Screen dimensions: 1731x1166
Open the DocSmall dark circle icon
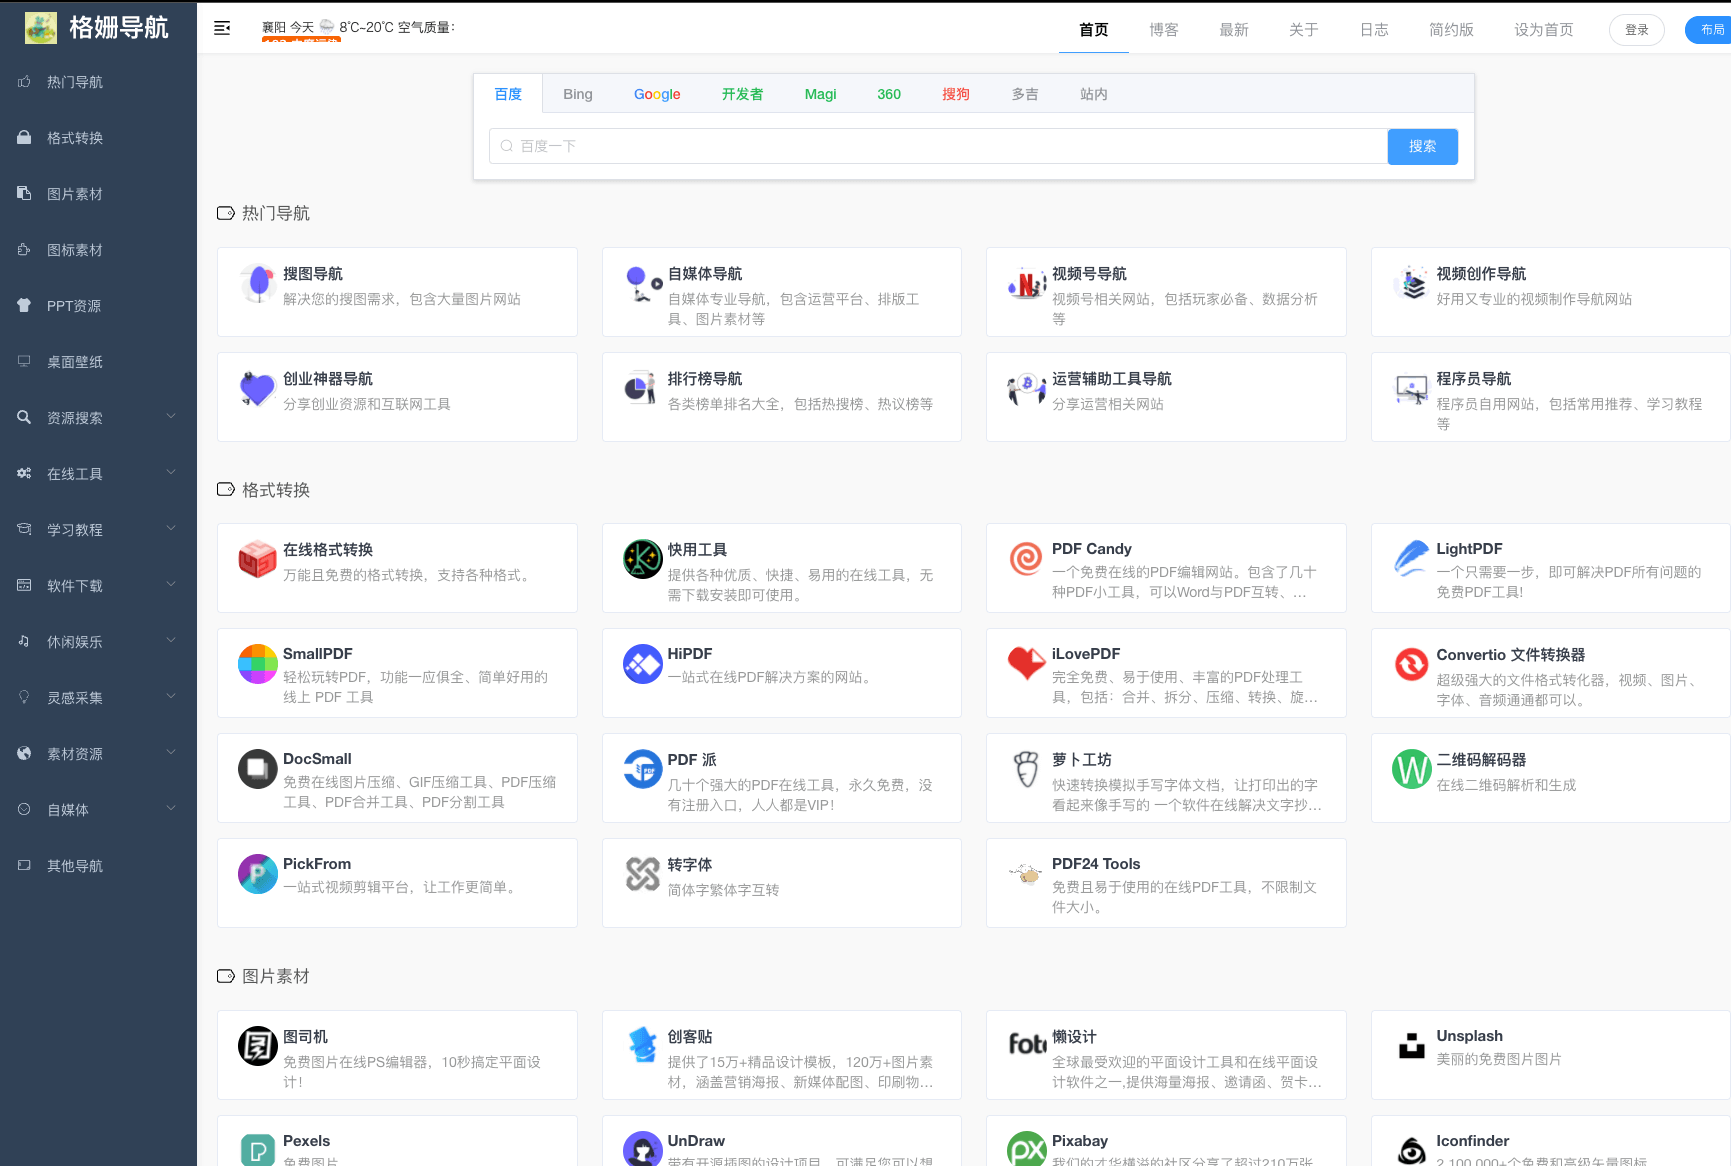[x=257, y=769]
